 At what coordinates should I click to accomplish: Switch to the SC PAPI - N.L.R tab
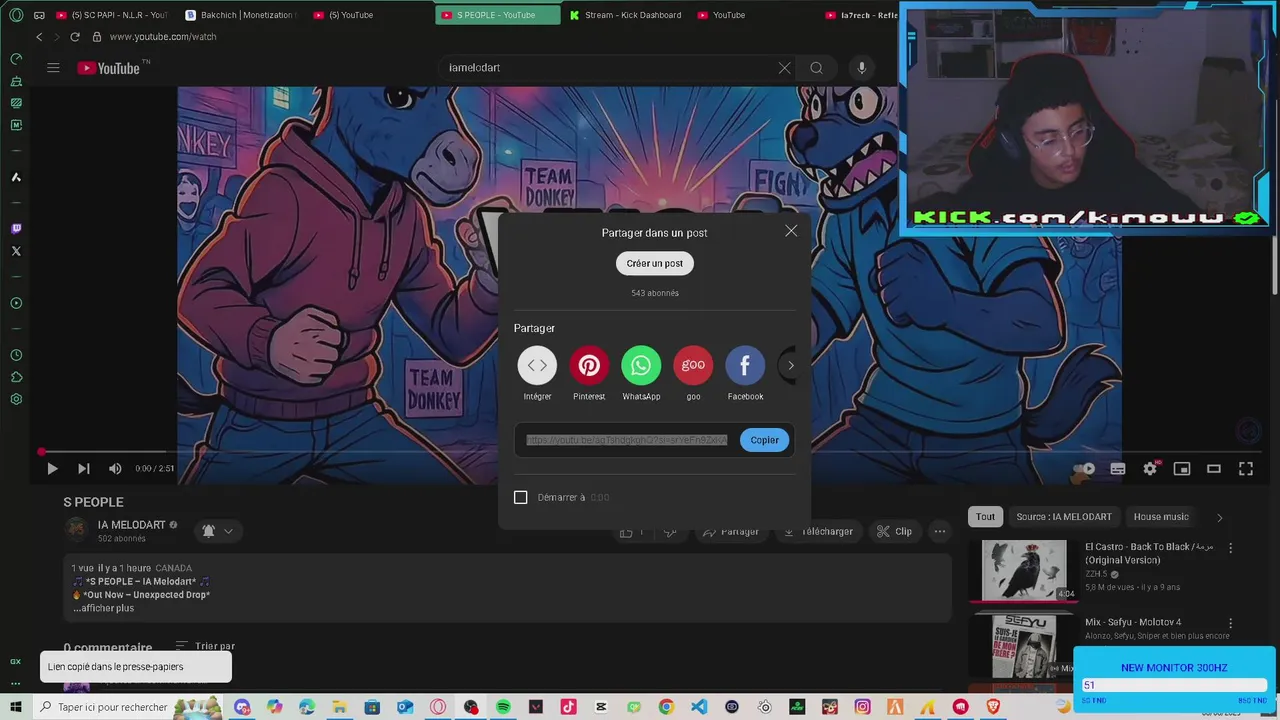point(112,15)
